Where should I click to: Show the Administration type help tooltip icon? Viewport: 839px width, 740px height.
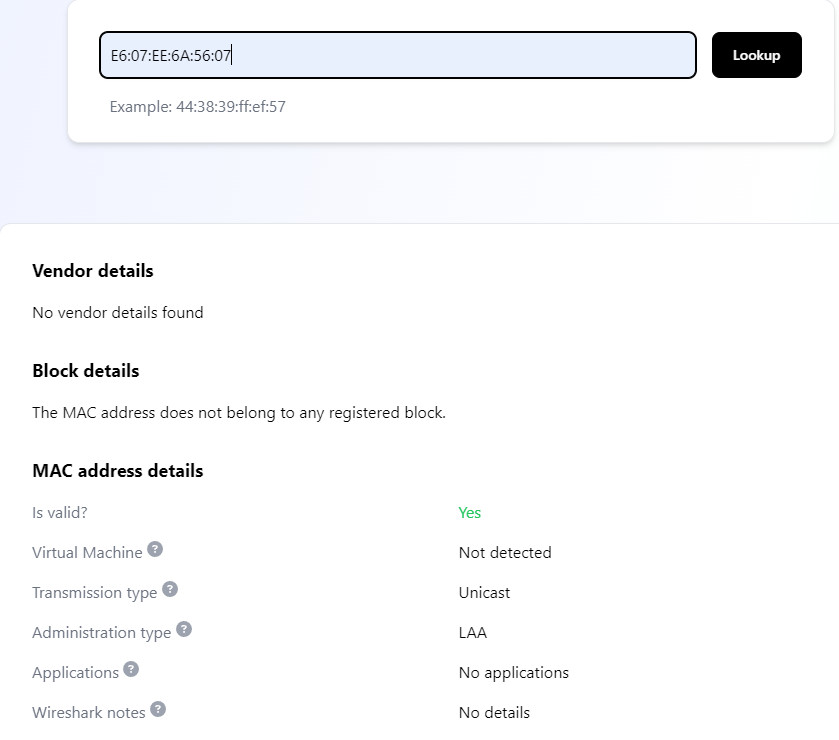184,629
